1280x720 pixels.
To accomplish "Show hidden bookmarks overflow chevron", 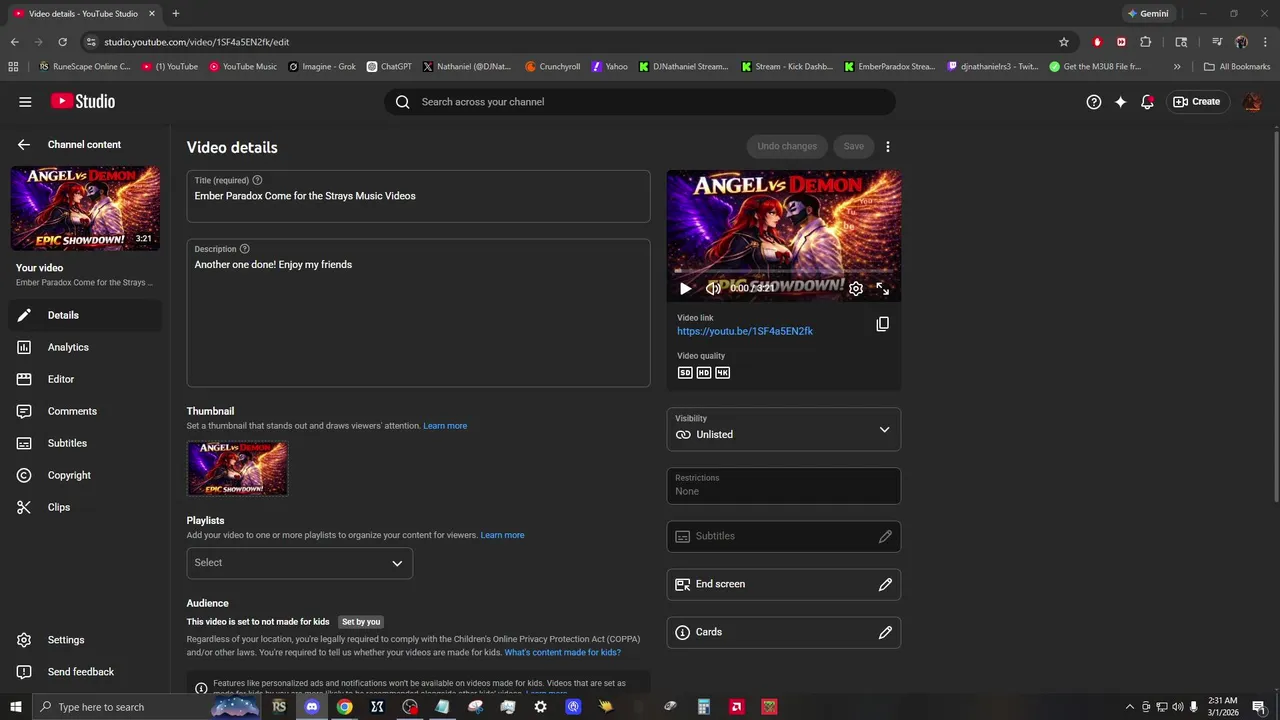I will click(1177, 67).
